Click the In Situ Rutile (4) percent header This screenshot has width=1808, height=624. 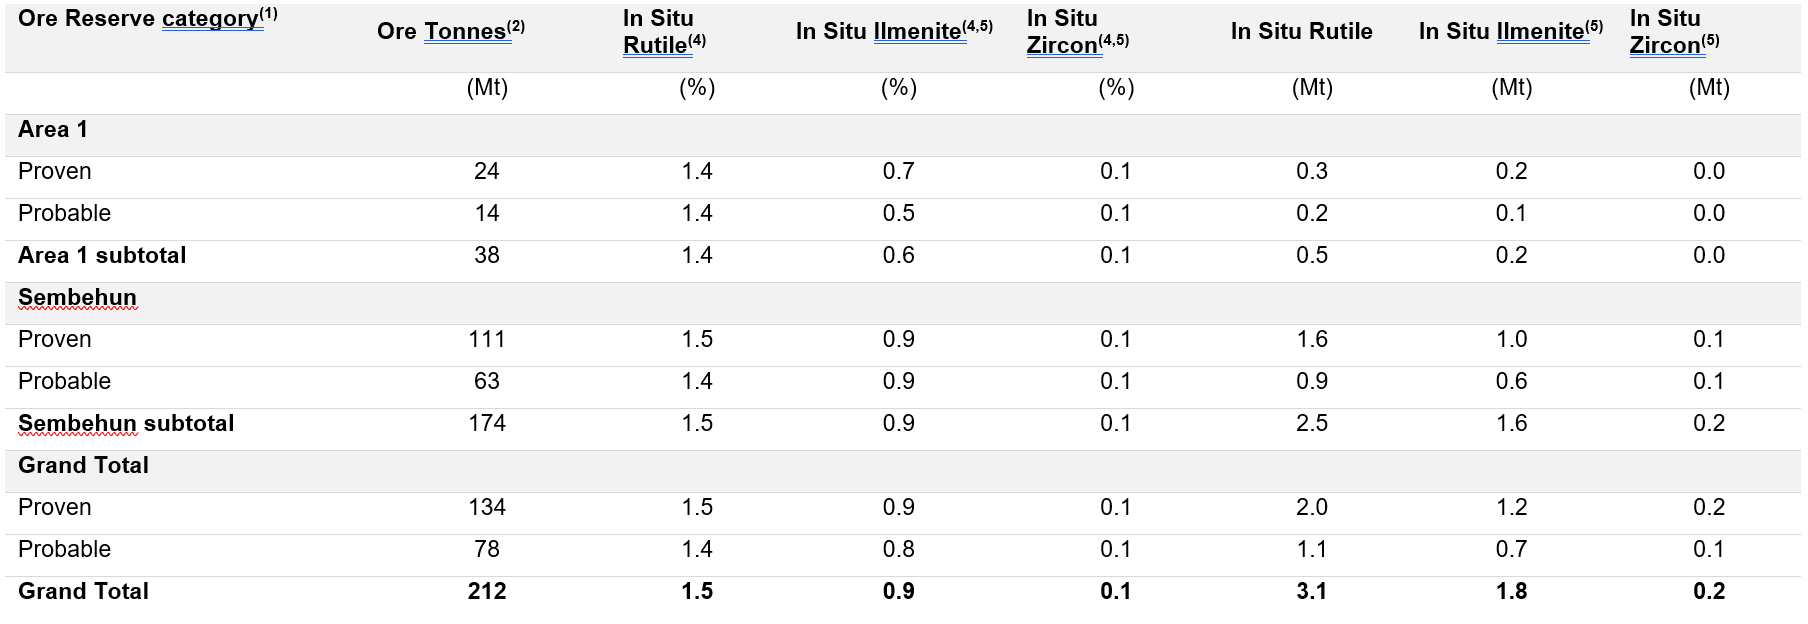click(x=664, y=32)
